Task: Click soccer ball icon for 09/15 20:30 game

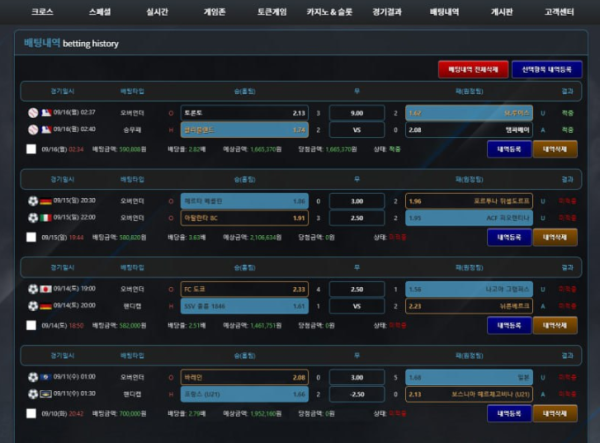Action: pyautogui.click(x=33, y=201)
